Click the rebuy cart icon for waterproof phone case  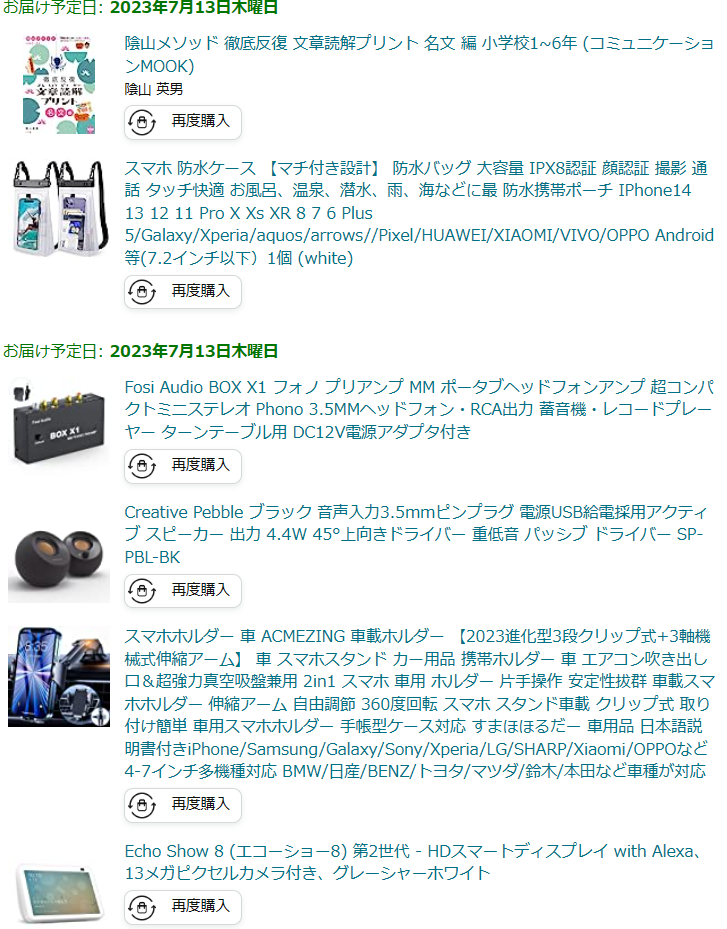[x=142, y=291]
